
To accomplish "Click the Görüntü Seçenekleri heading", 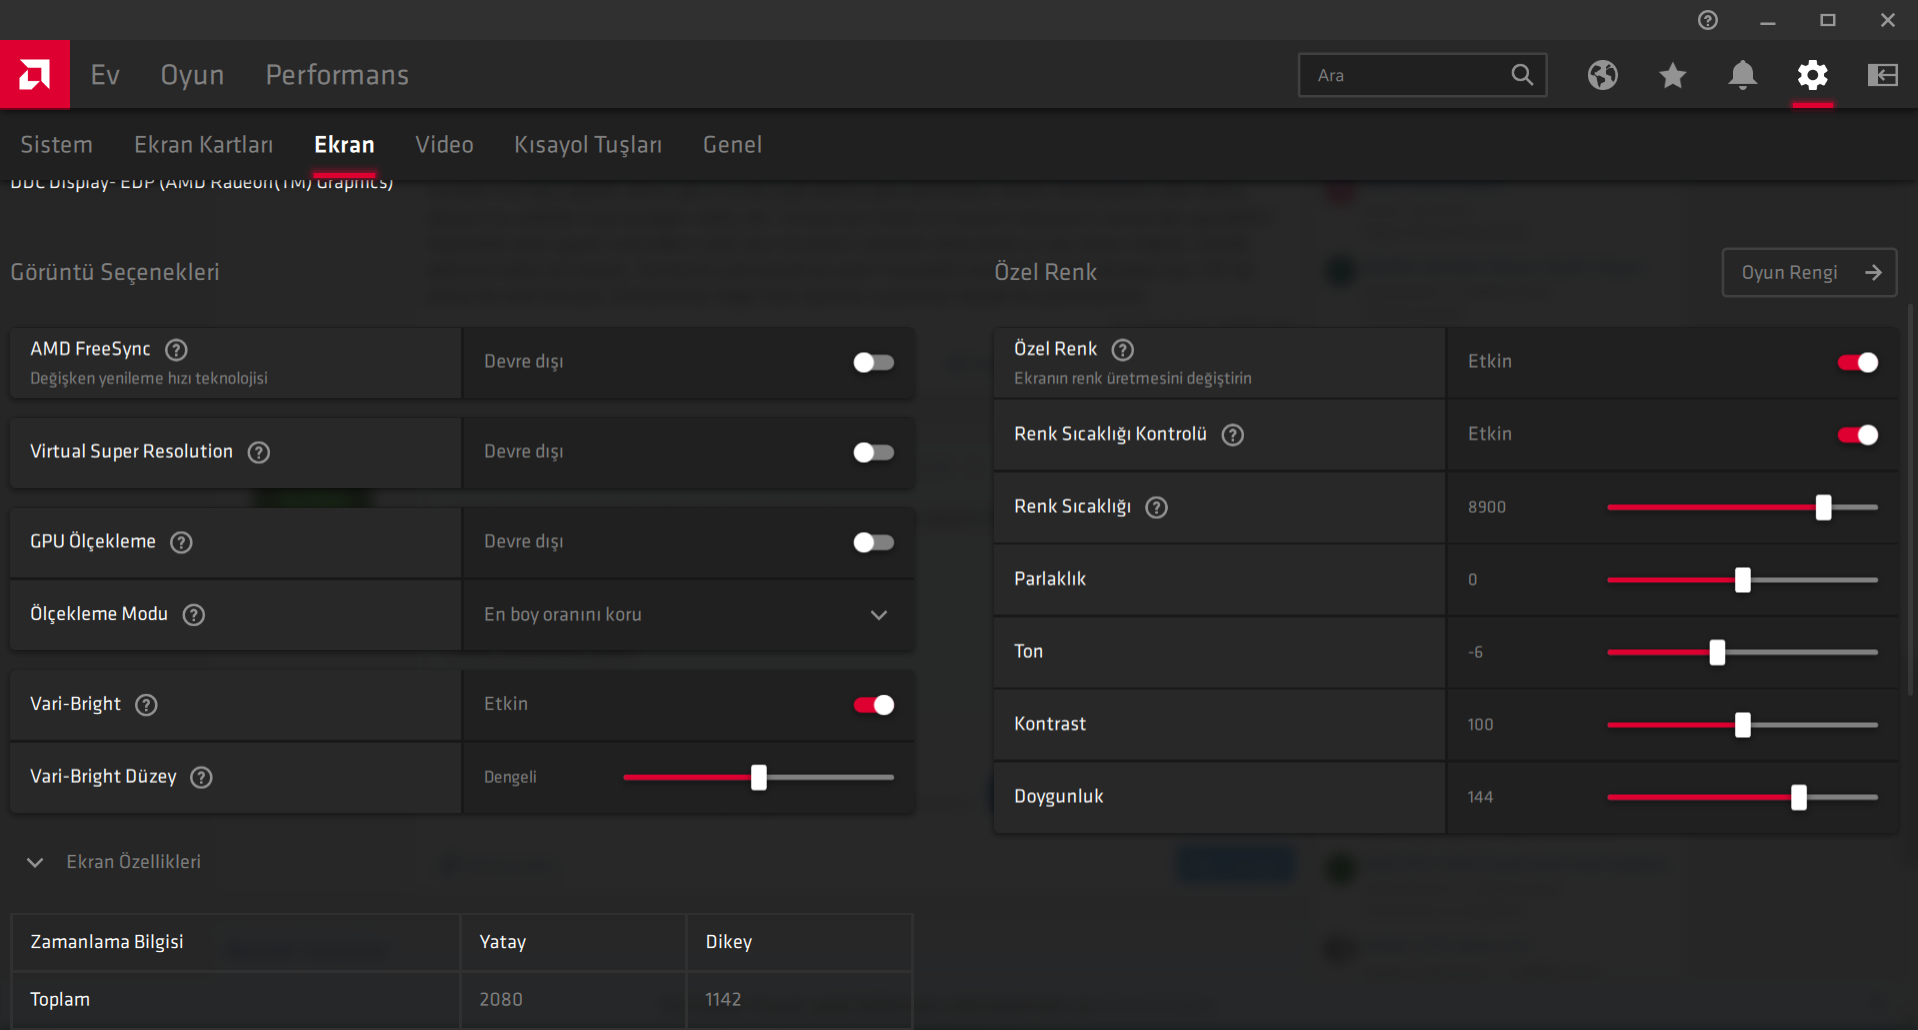I will coord(115,272).
